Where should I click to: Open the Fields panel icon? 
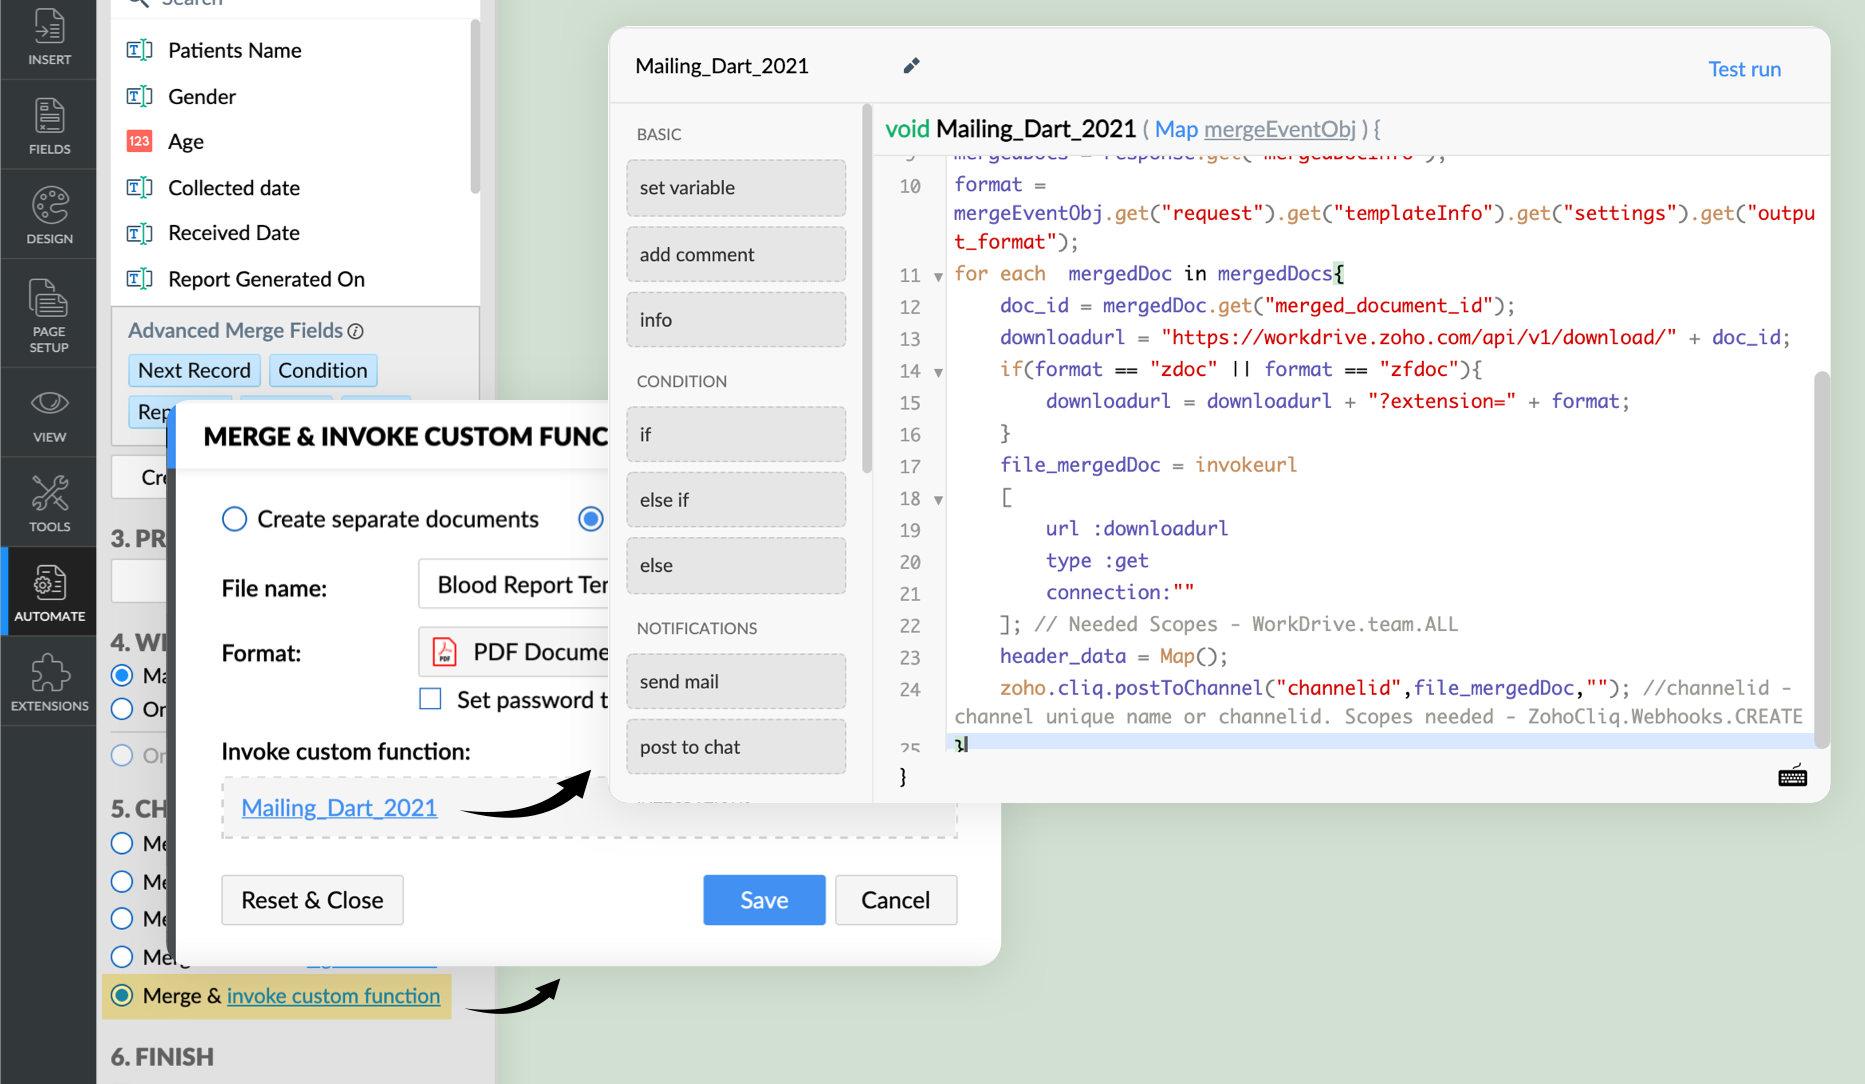pyautogui.click(x=49, y=126)
